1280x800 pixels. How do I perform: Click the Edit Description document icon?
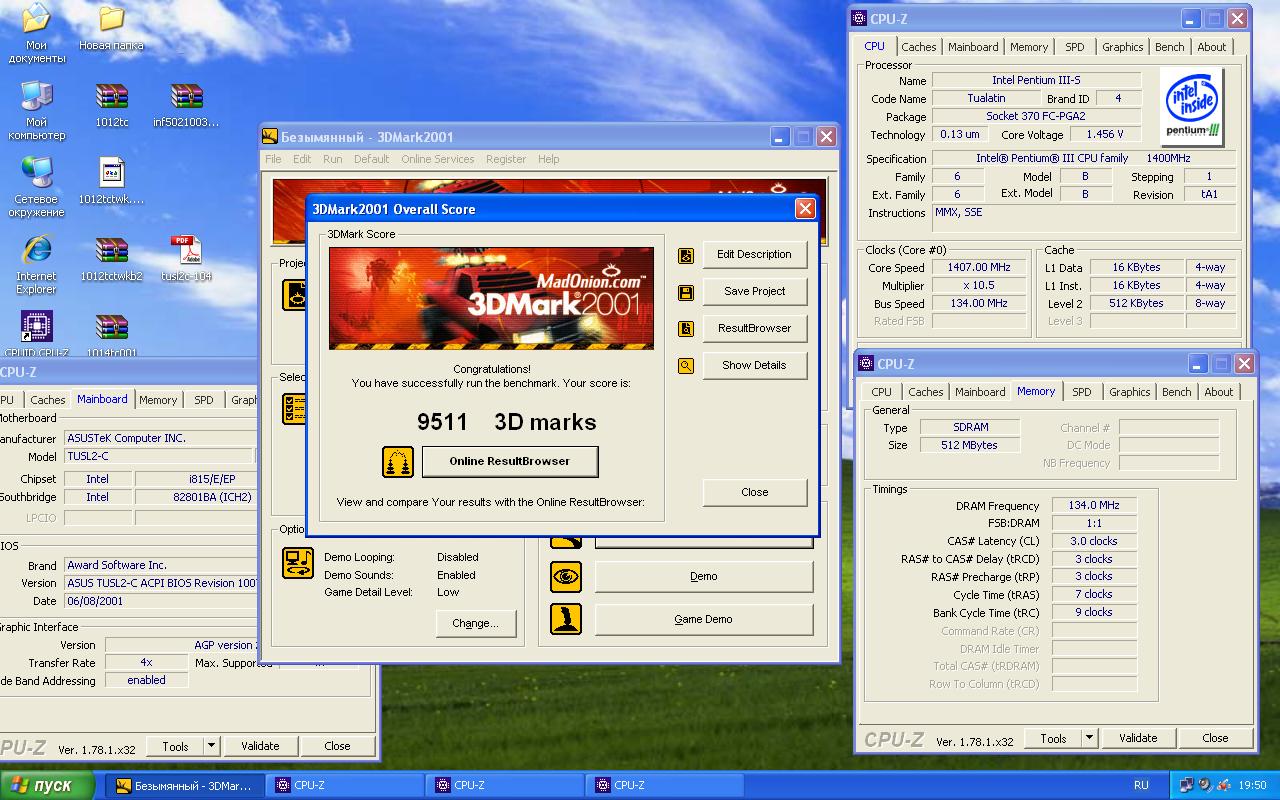[686, 255]
